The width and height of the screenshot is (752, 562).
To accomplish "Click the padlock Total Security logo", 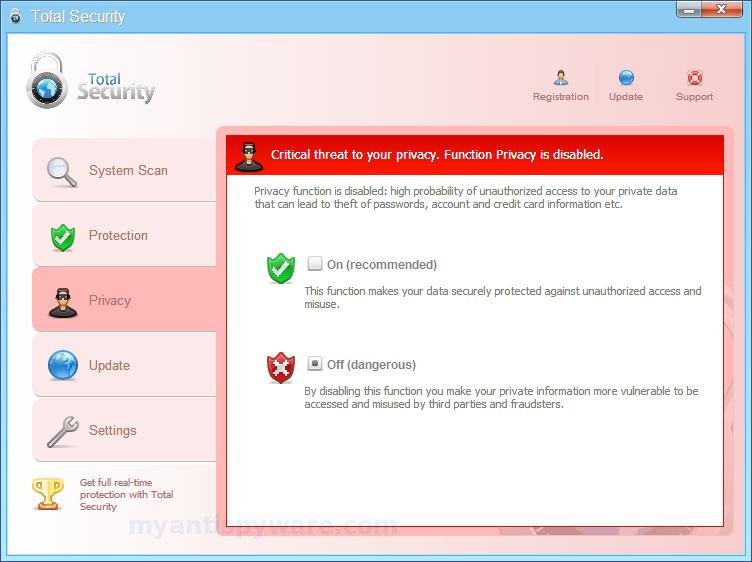I will (x=47, y=81).
